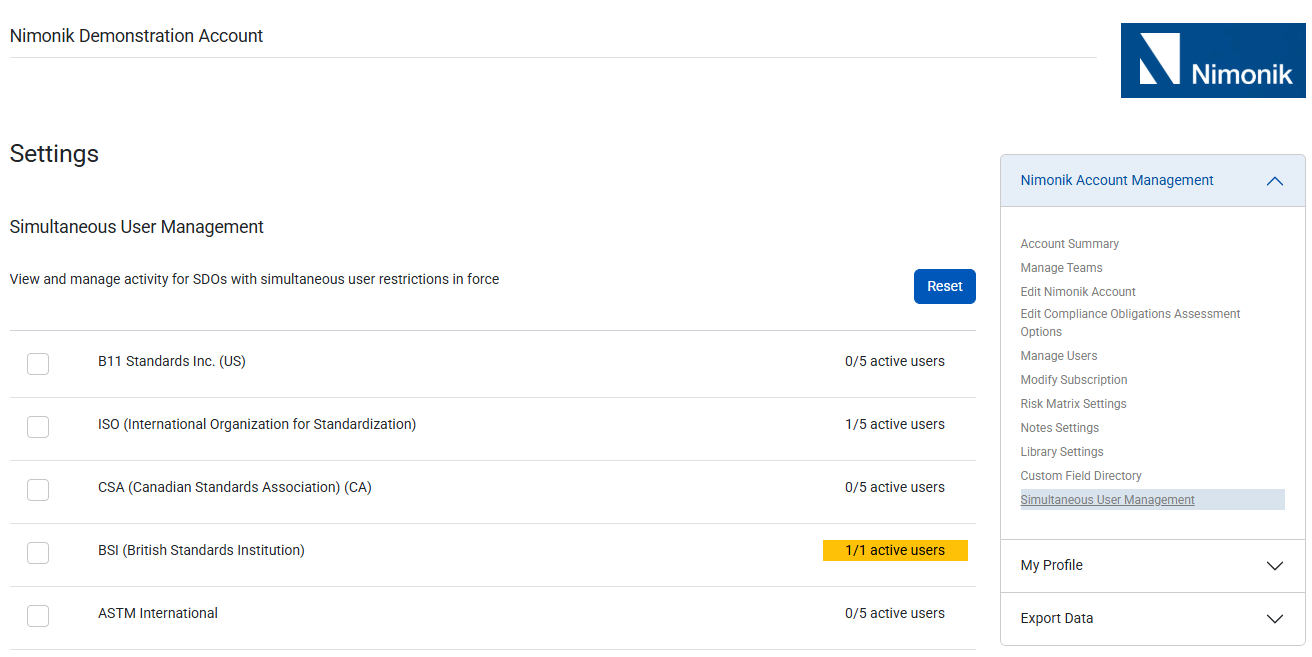
Task: Click the ASTM row 0/5 active users count
Action: tap(895, 613)
